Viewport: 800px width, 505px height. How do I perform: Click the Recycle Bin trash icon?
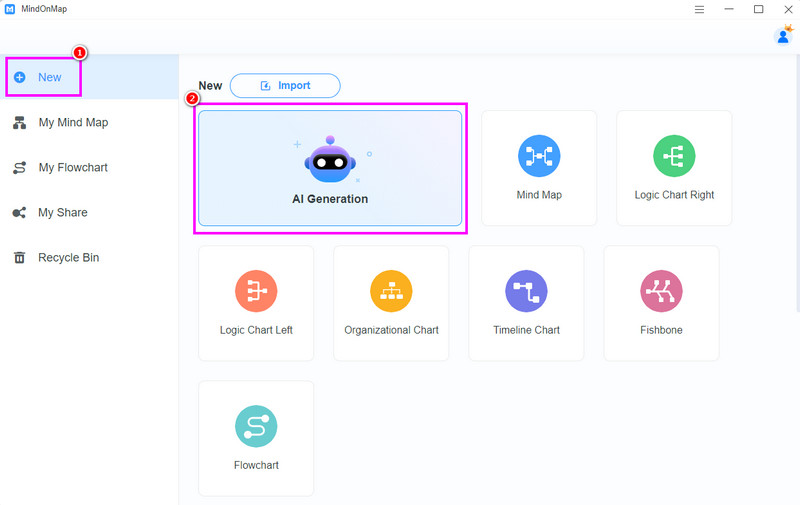click(19, 258)
